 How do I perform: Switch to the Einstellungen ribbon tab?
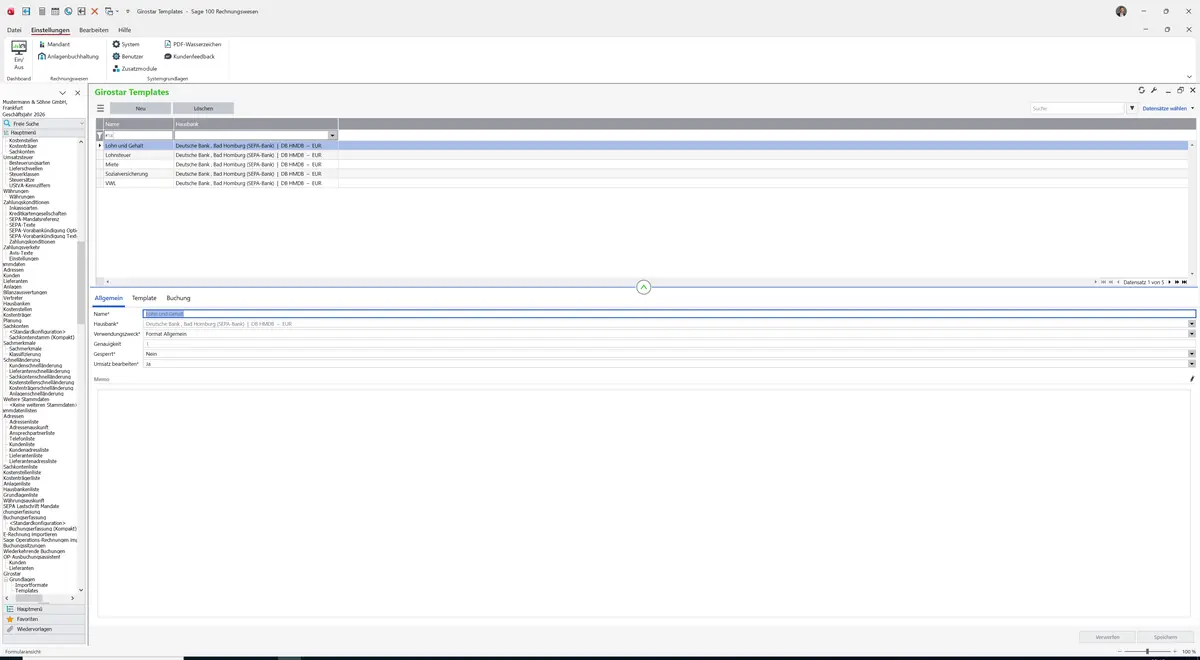pos(50,30)
